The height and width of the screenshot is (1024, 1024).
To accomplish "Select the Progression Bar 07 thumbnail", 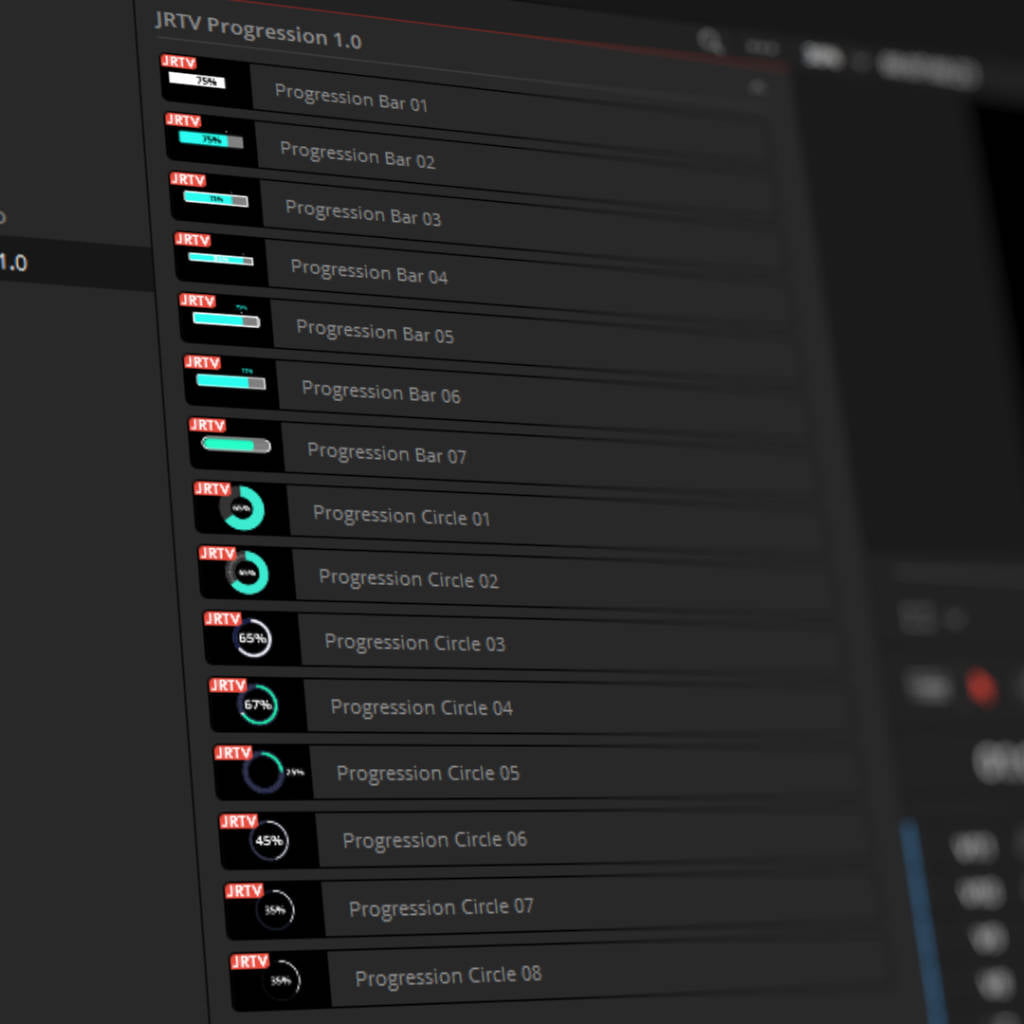I will coord(236,444).
